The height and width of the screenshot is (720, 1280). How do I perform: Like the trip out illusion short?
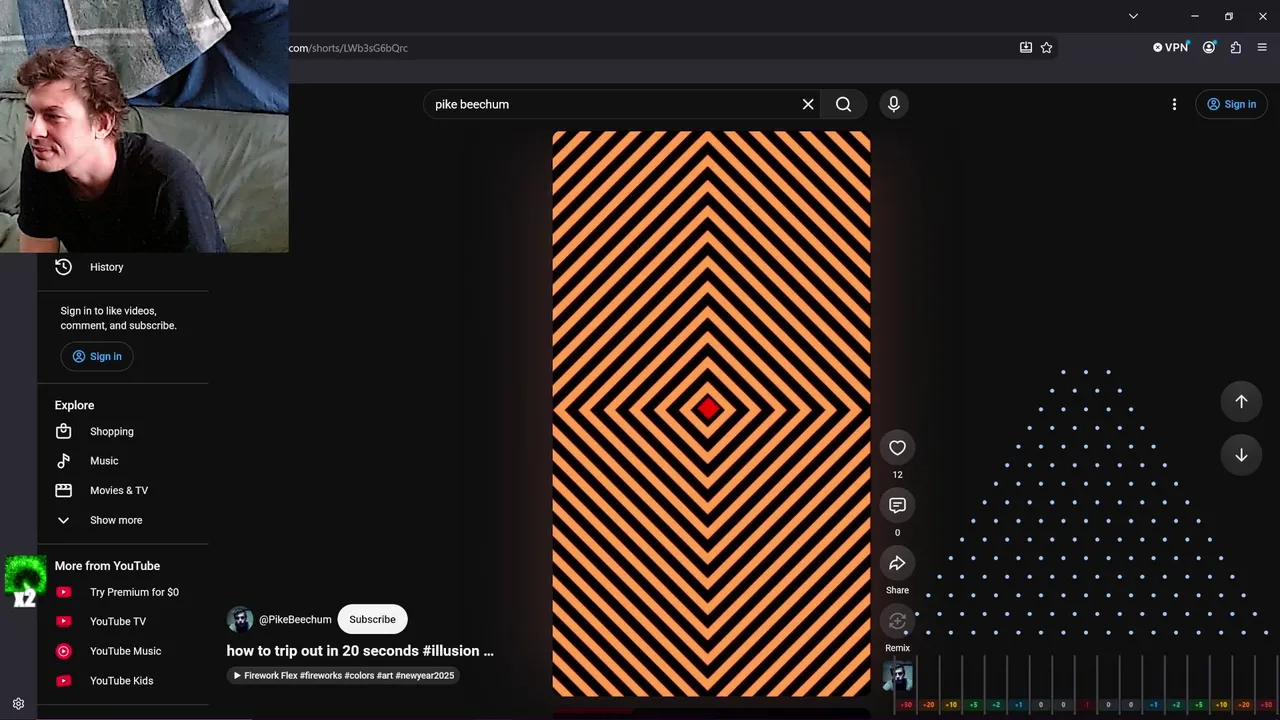click(897, 448)
